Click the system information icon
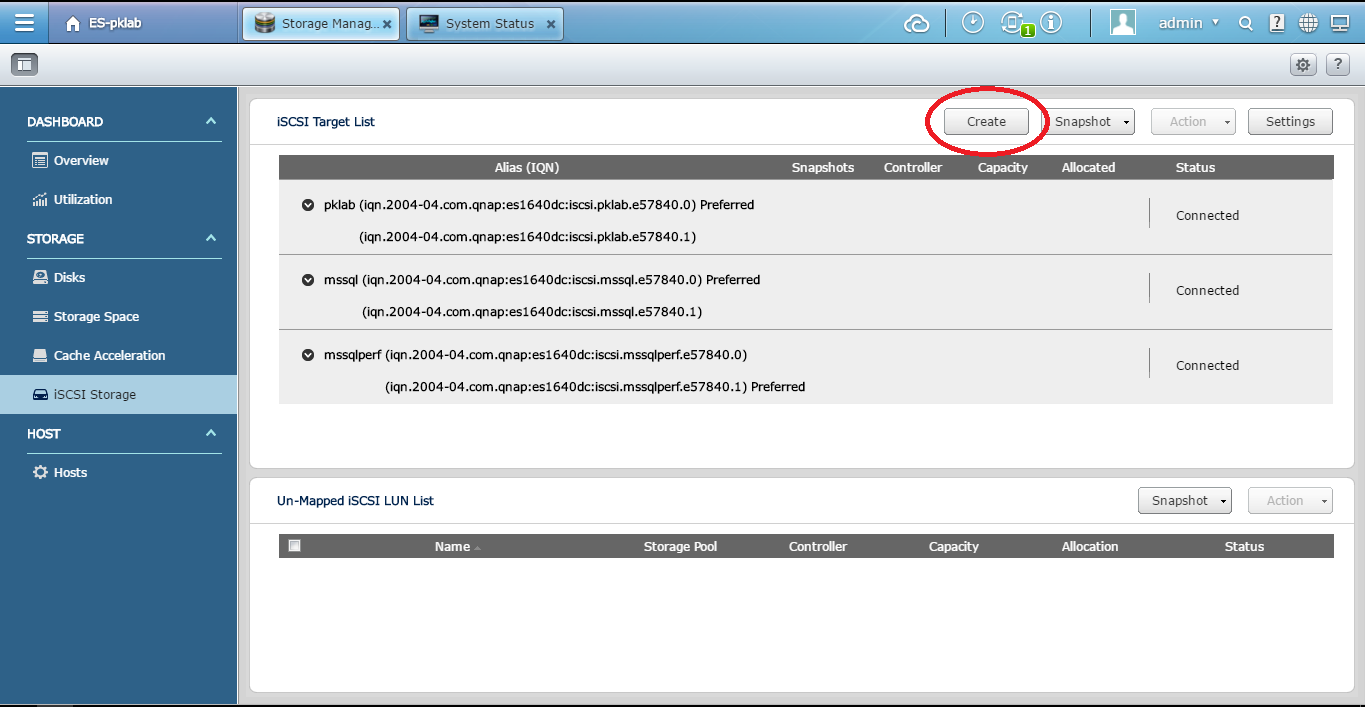 tap(1050, 23)
